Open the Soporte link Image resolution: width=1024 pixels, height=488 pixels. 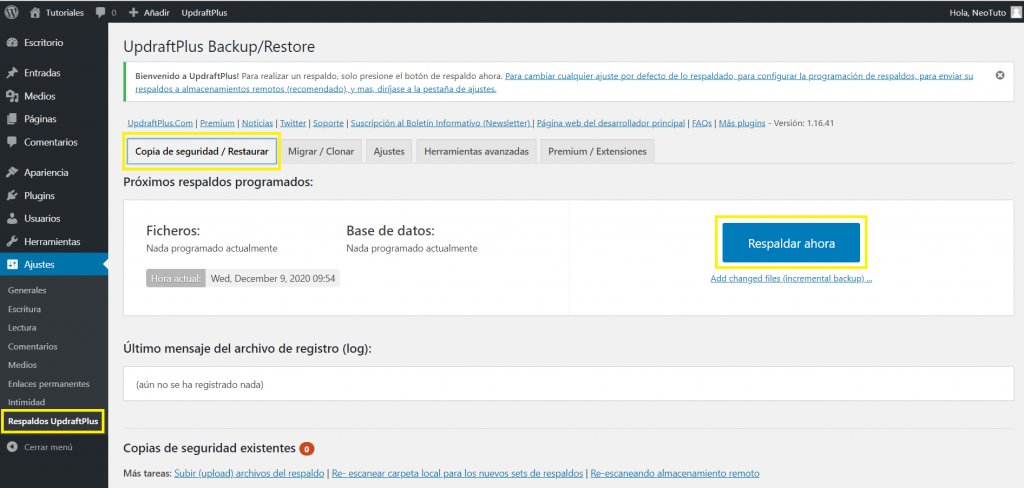coord(329,123)
